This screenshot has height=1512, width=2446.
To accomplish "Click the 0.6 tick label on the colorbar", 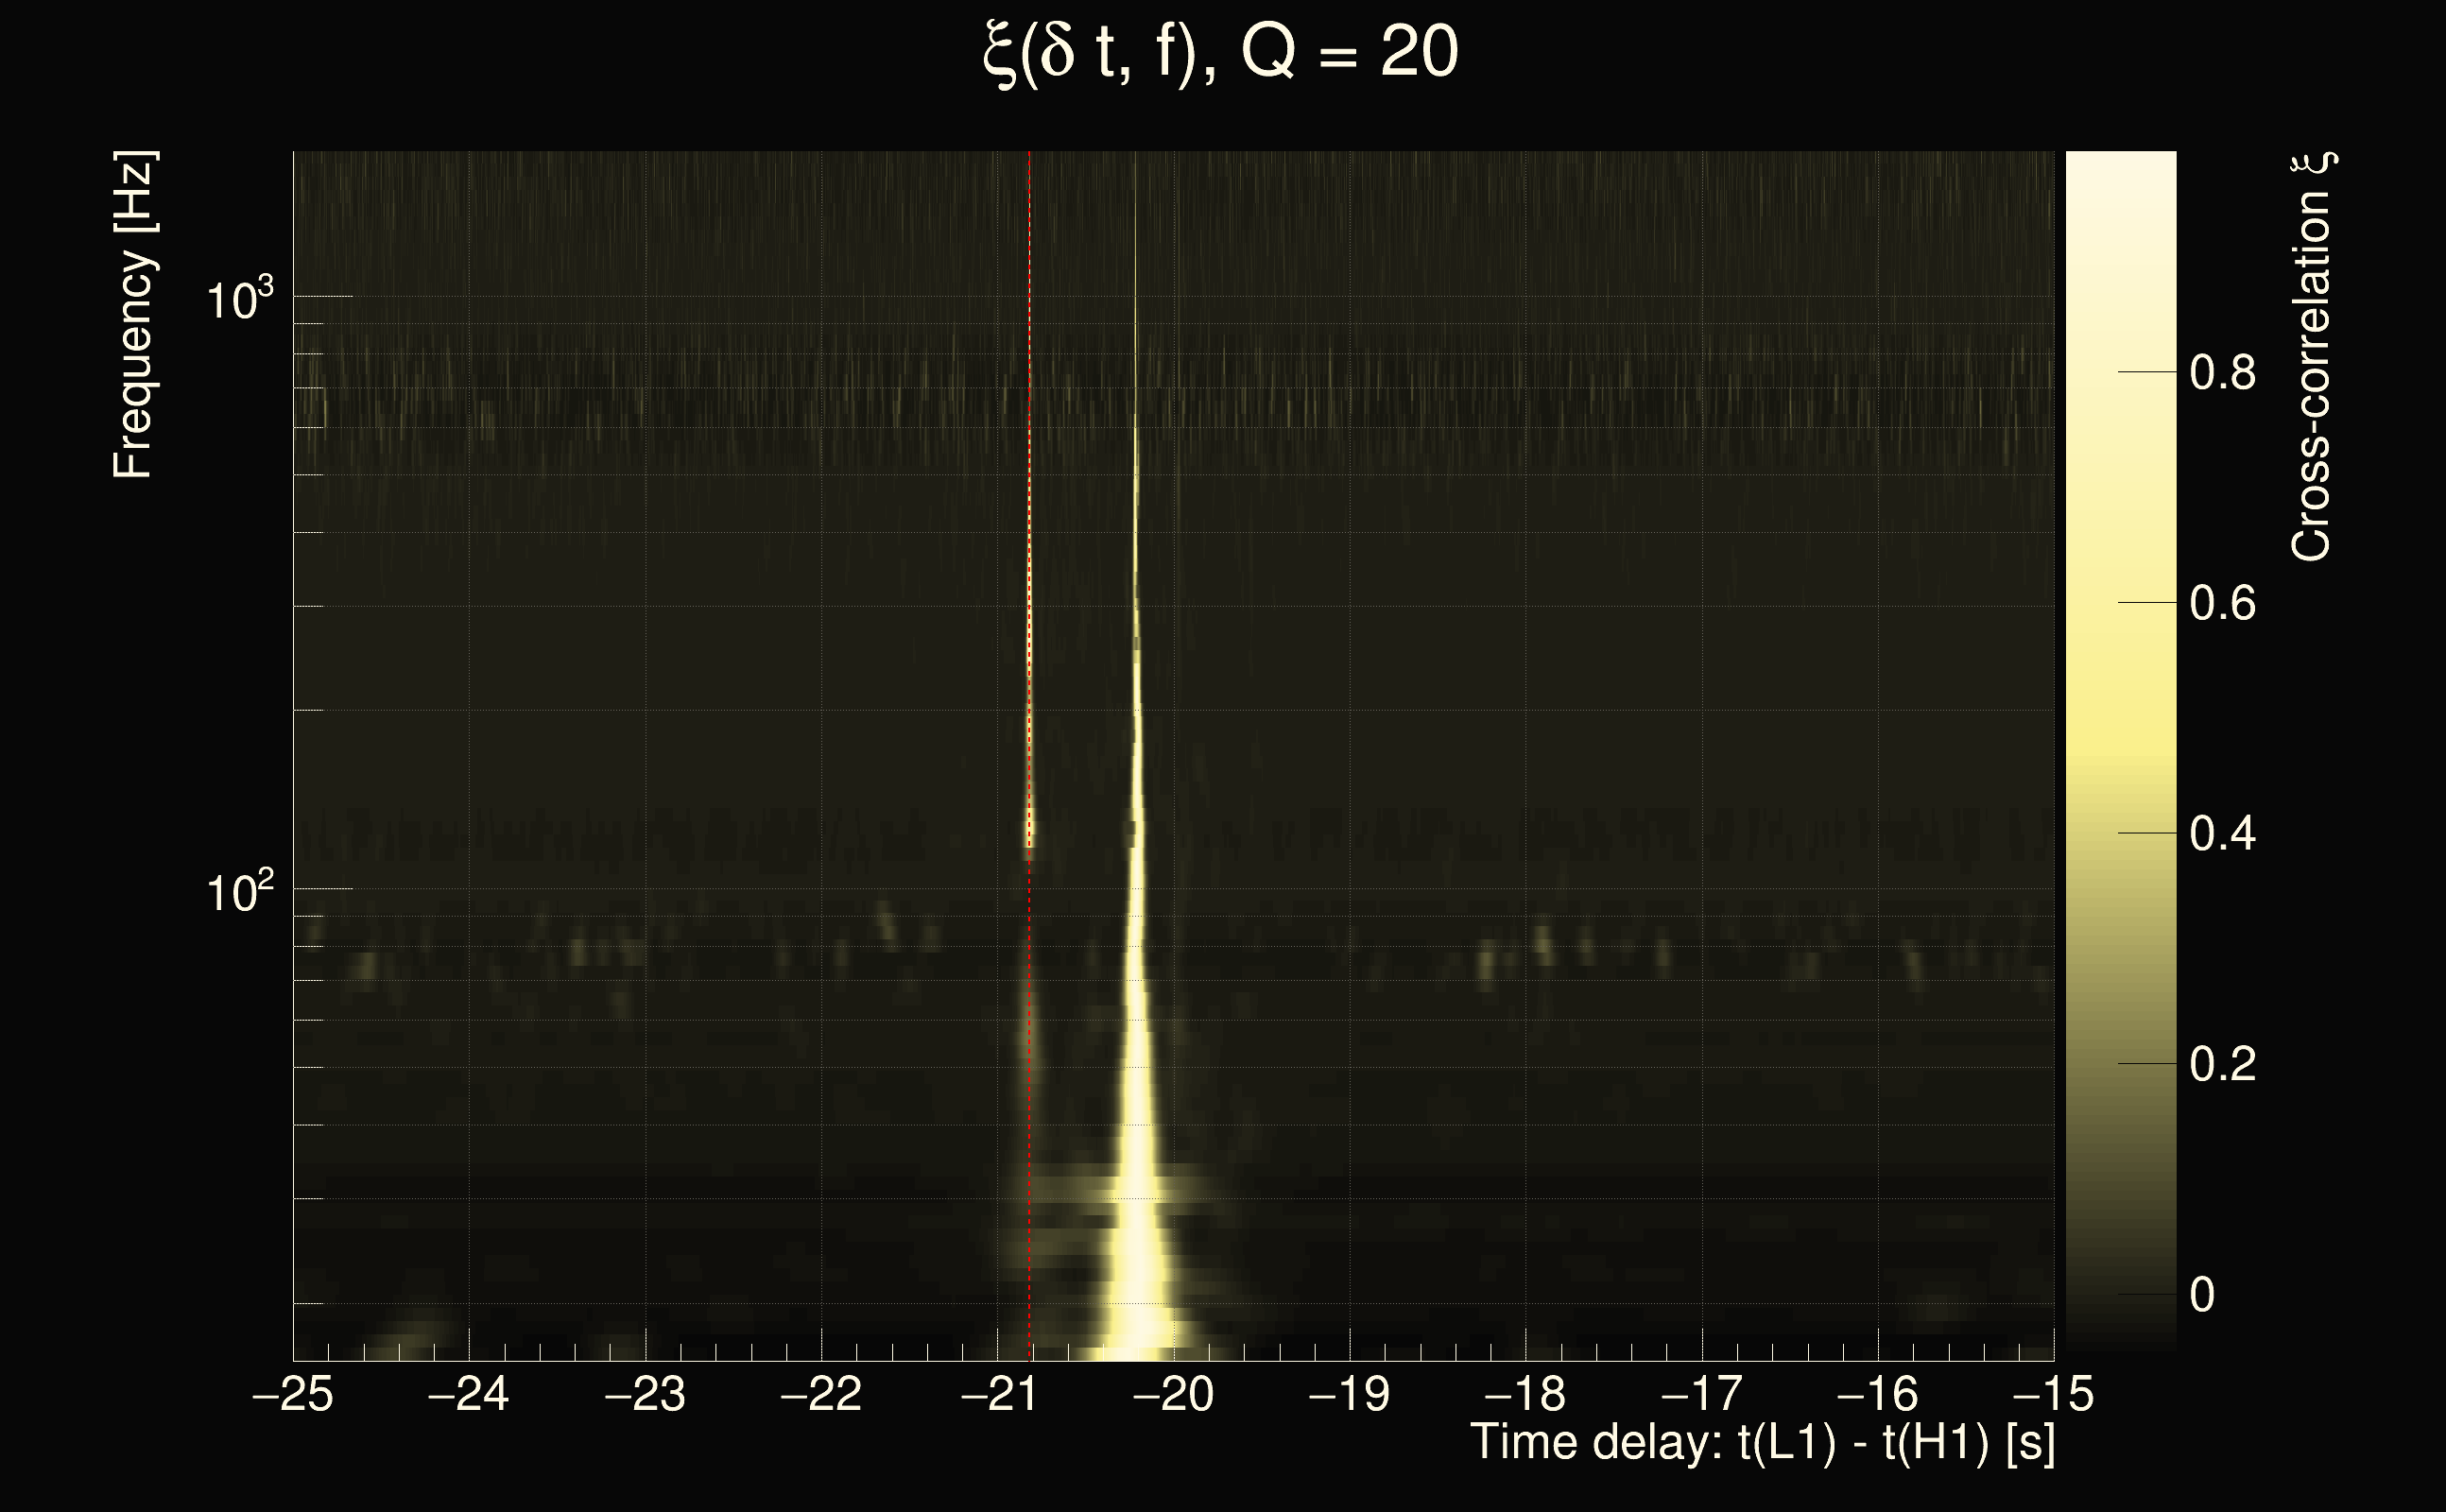I will 2222,604.
